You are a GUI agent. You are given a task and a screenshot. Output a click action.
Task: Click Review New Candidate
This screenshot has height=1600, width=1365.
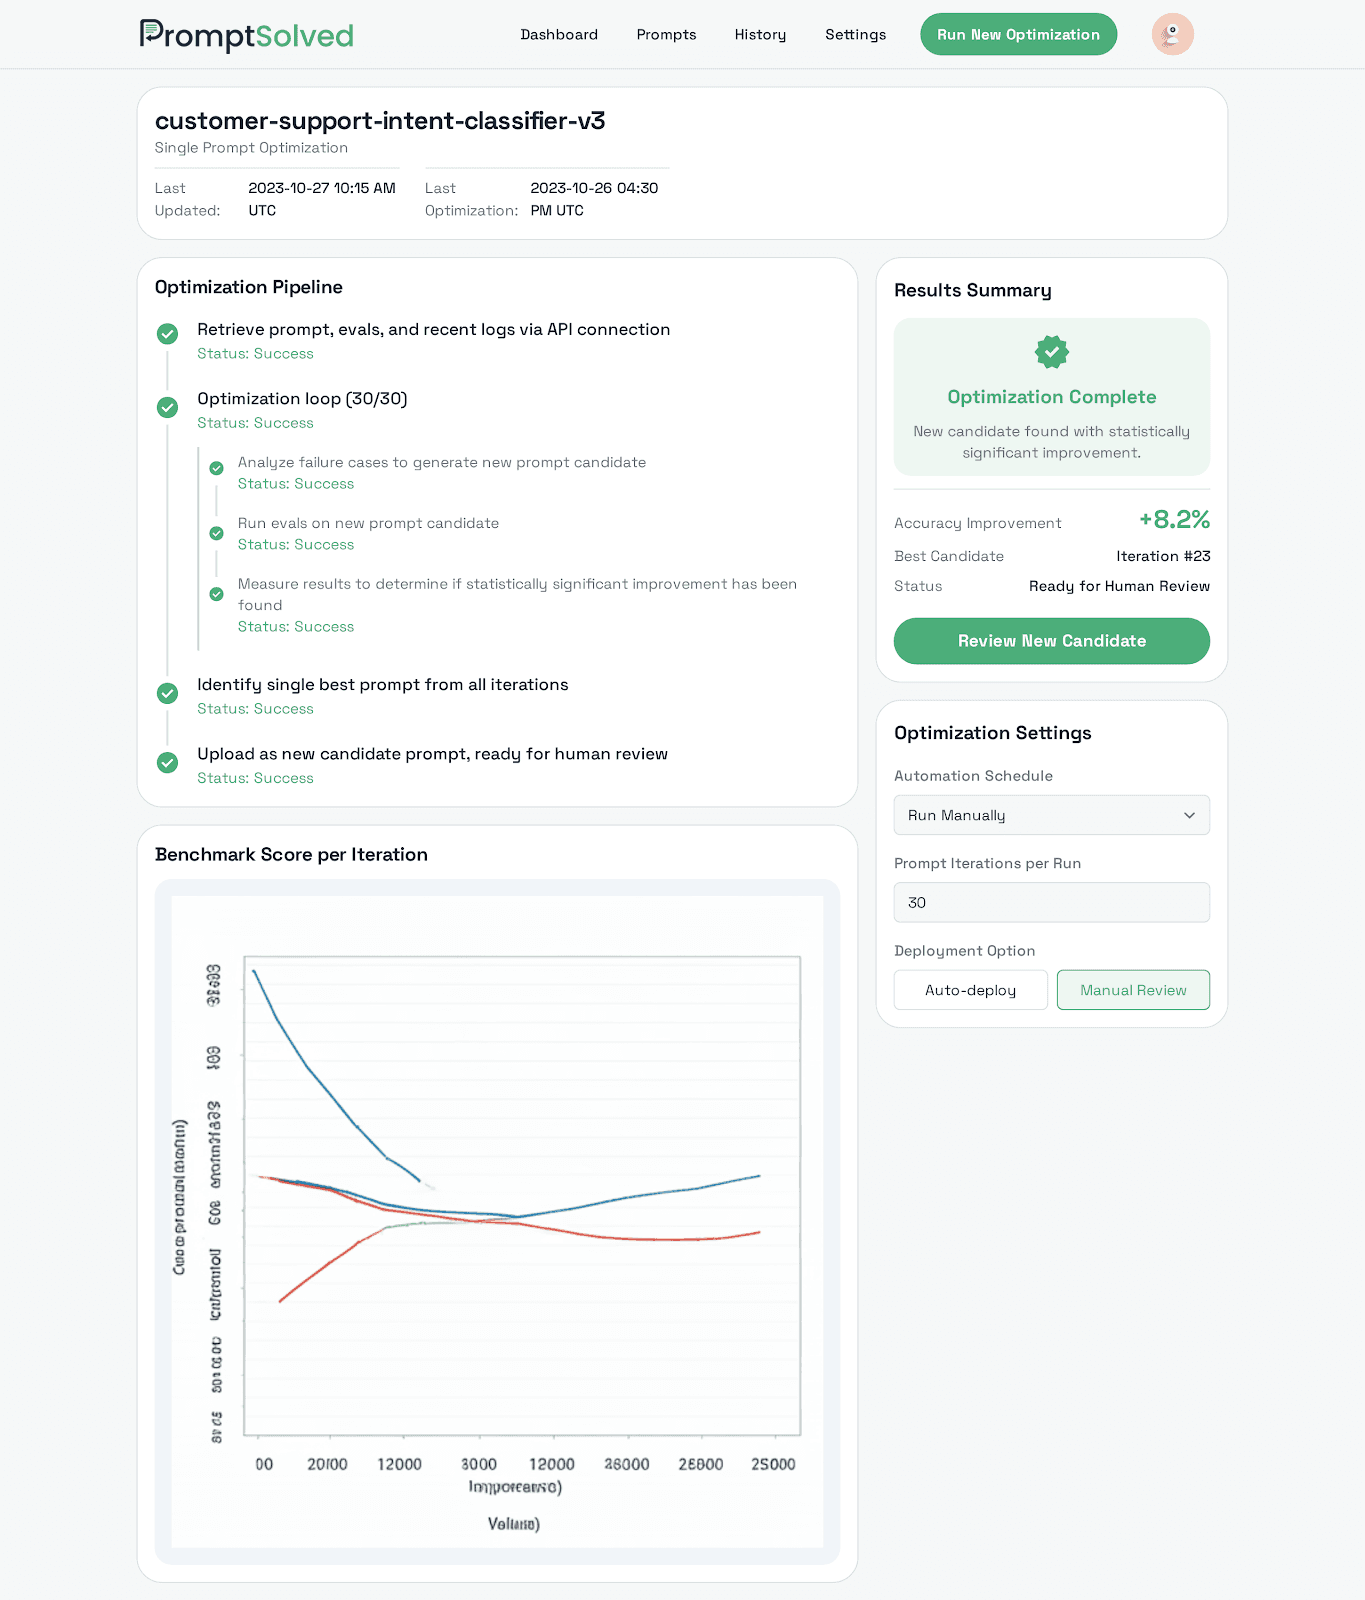tap(1051, 641)
